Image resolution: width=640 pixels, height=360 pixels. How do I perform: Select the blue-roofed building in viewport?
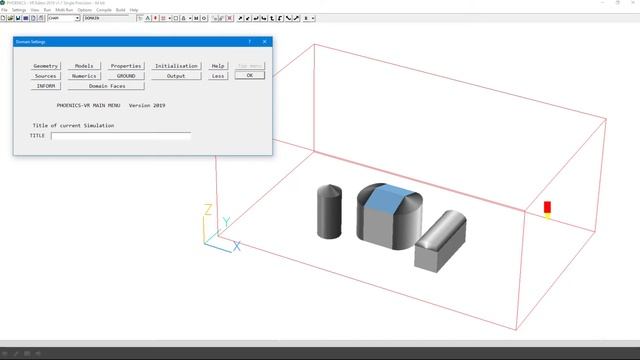pyautogui.click(x=390, y=216)
